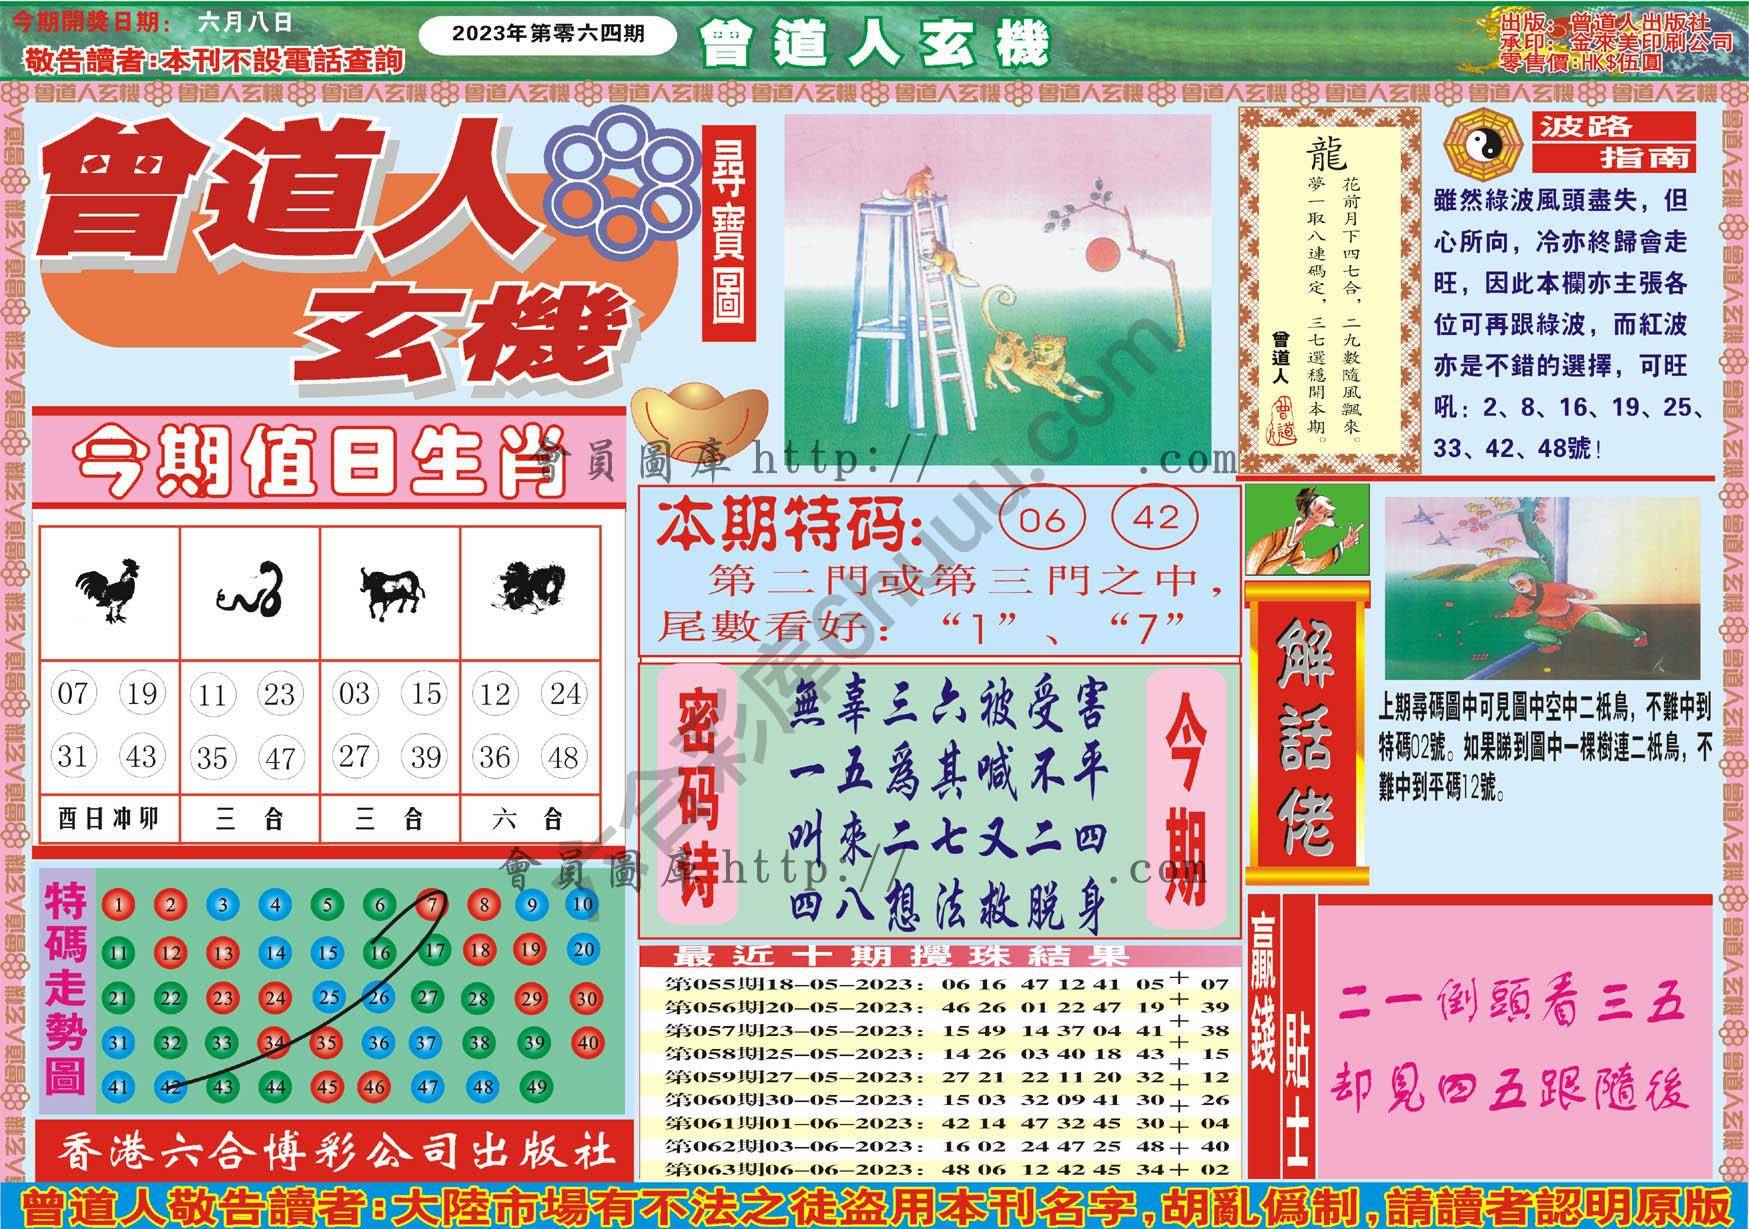
Task: Click the 解話佬 scroll banner
Action: 1306,737
